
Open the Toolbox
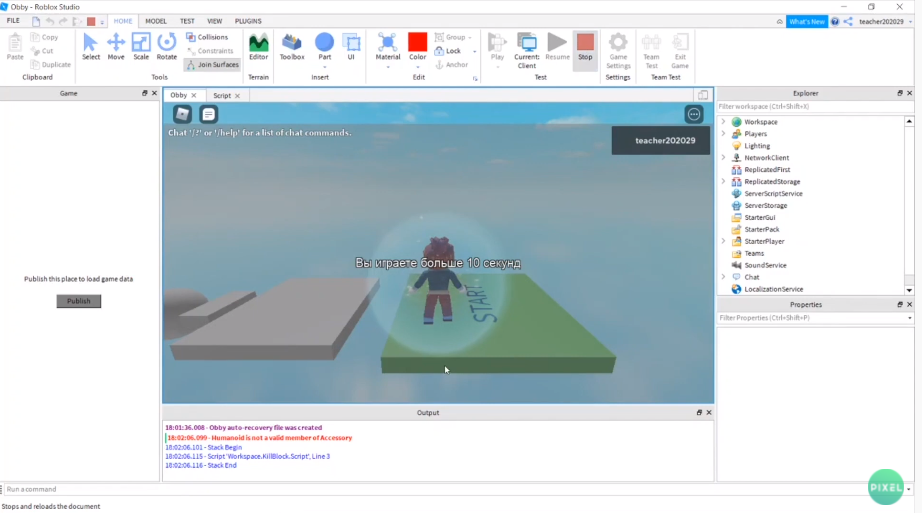click(x=292, y=46)
